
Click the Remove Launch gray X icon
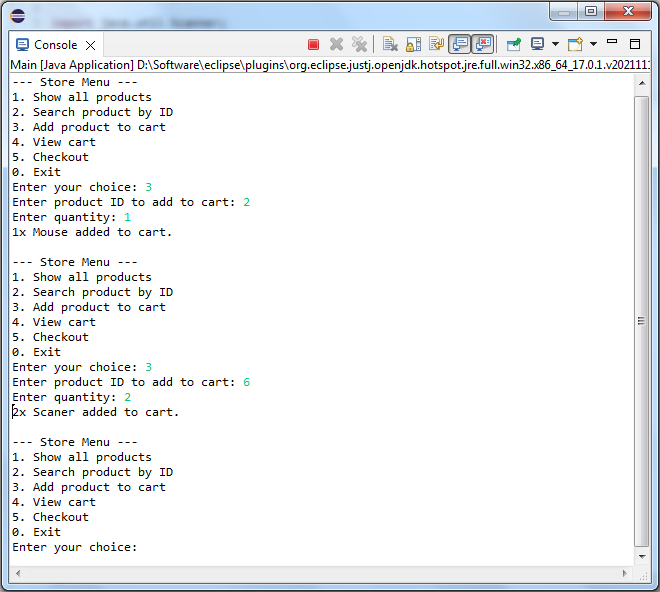[x=337, y=45]
